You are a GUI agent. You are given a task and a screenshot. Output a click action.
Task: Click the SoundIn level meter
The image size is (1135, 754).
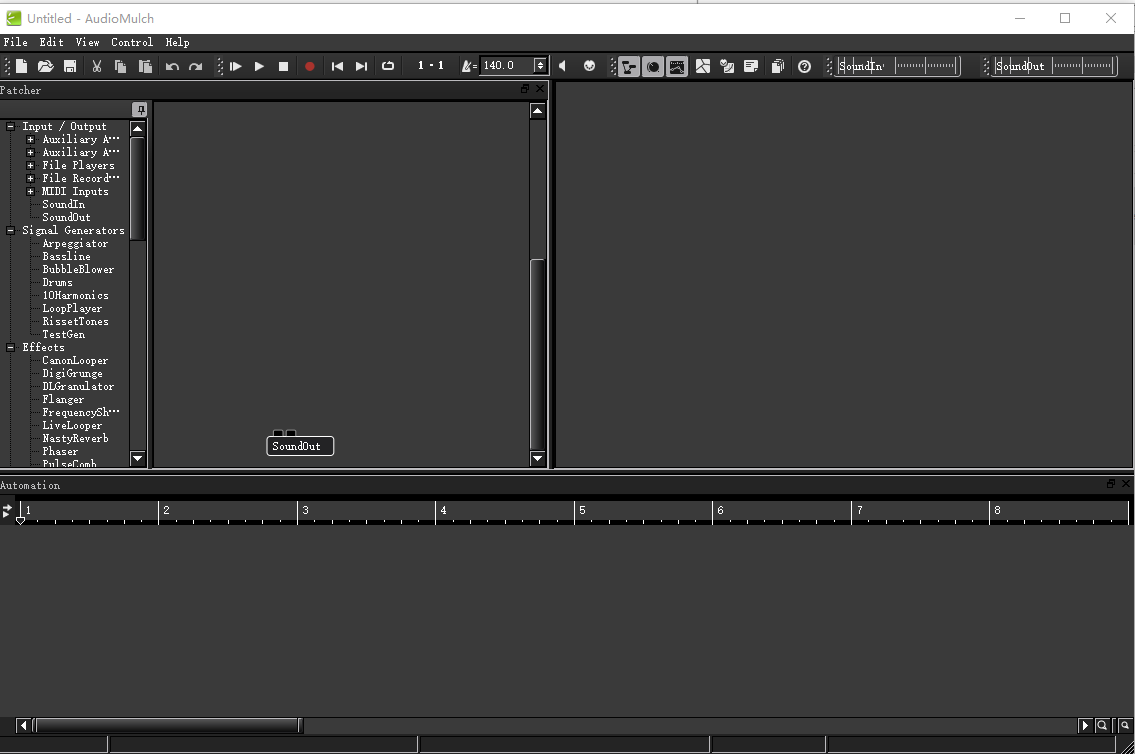coord(898,66)
